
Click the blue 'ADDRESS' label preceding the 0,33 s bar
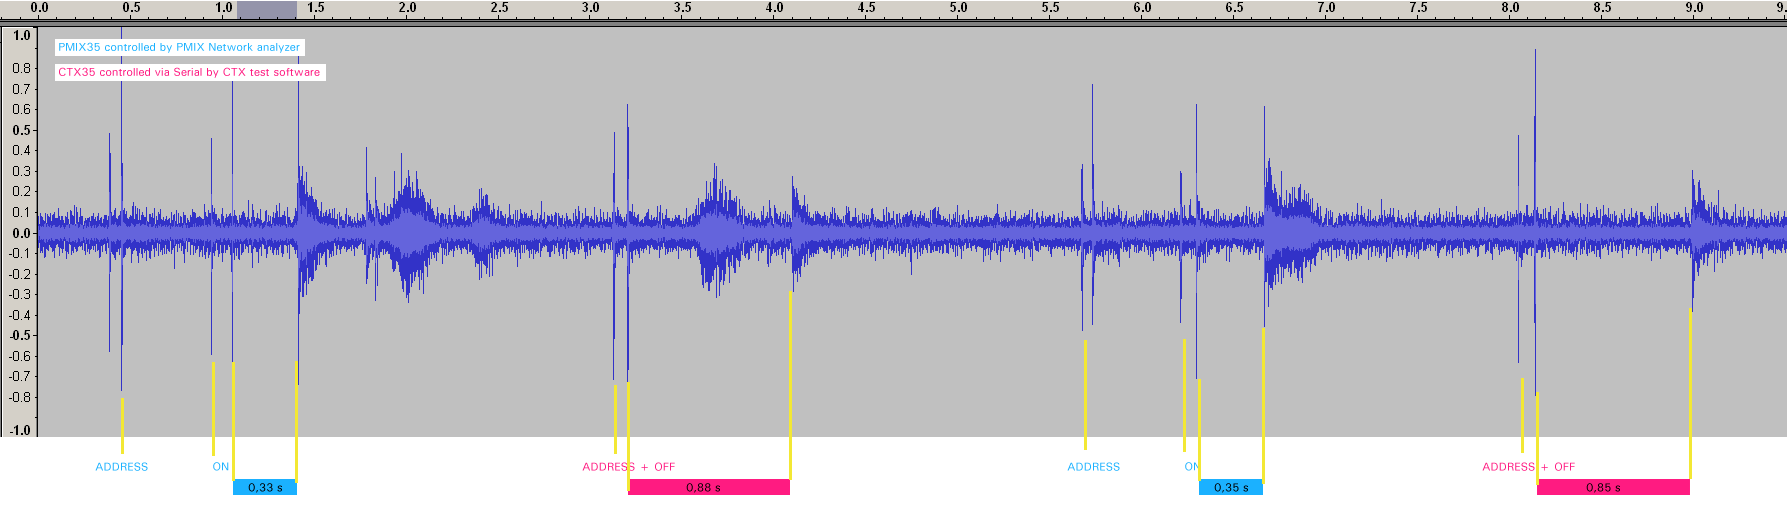[122, 467]
